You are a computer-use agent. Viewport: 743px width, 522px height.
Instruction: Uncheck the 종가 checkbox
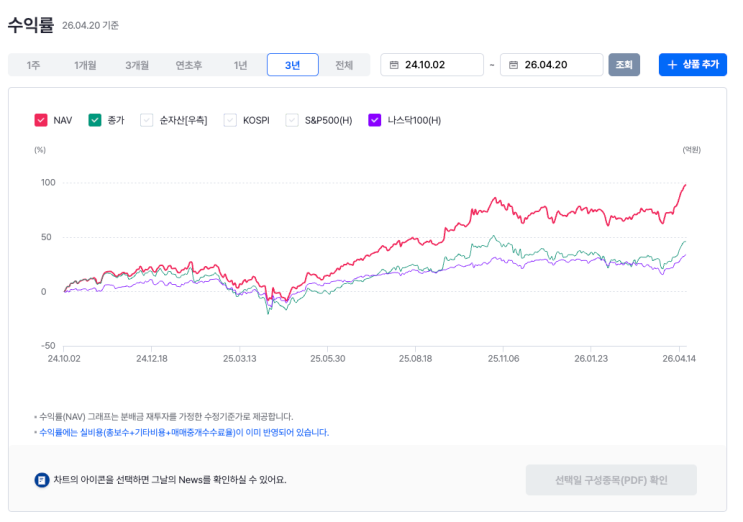point(95,120)
